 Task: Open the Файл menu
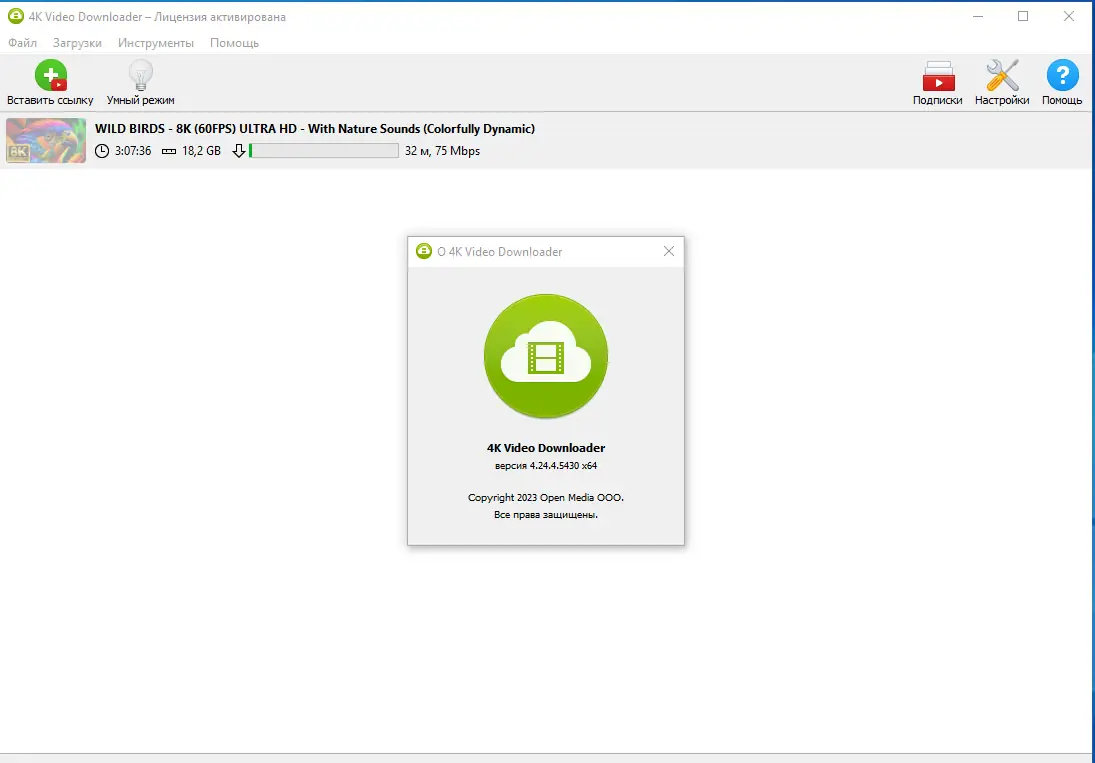pyautogui.click(x=22, y=43)
